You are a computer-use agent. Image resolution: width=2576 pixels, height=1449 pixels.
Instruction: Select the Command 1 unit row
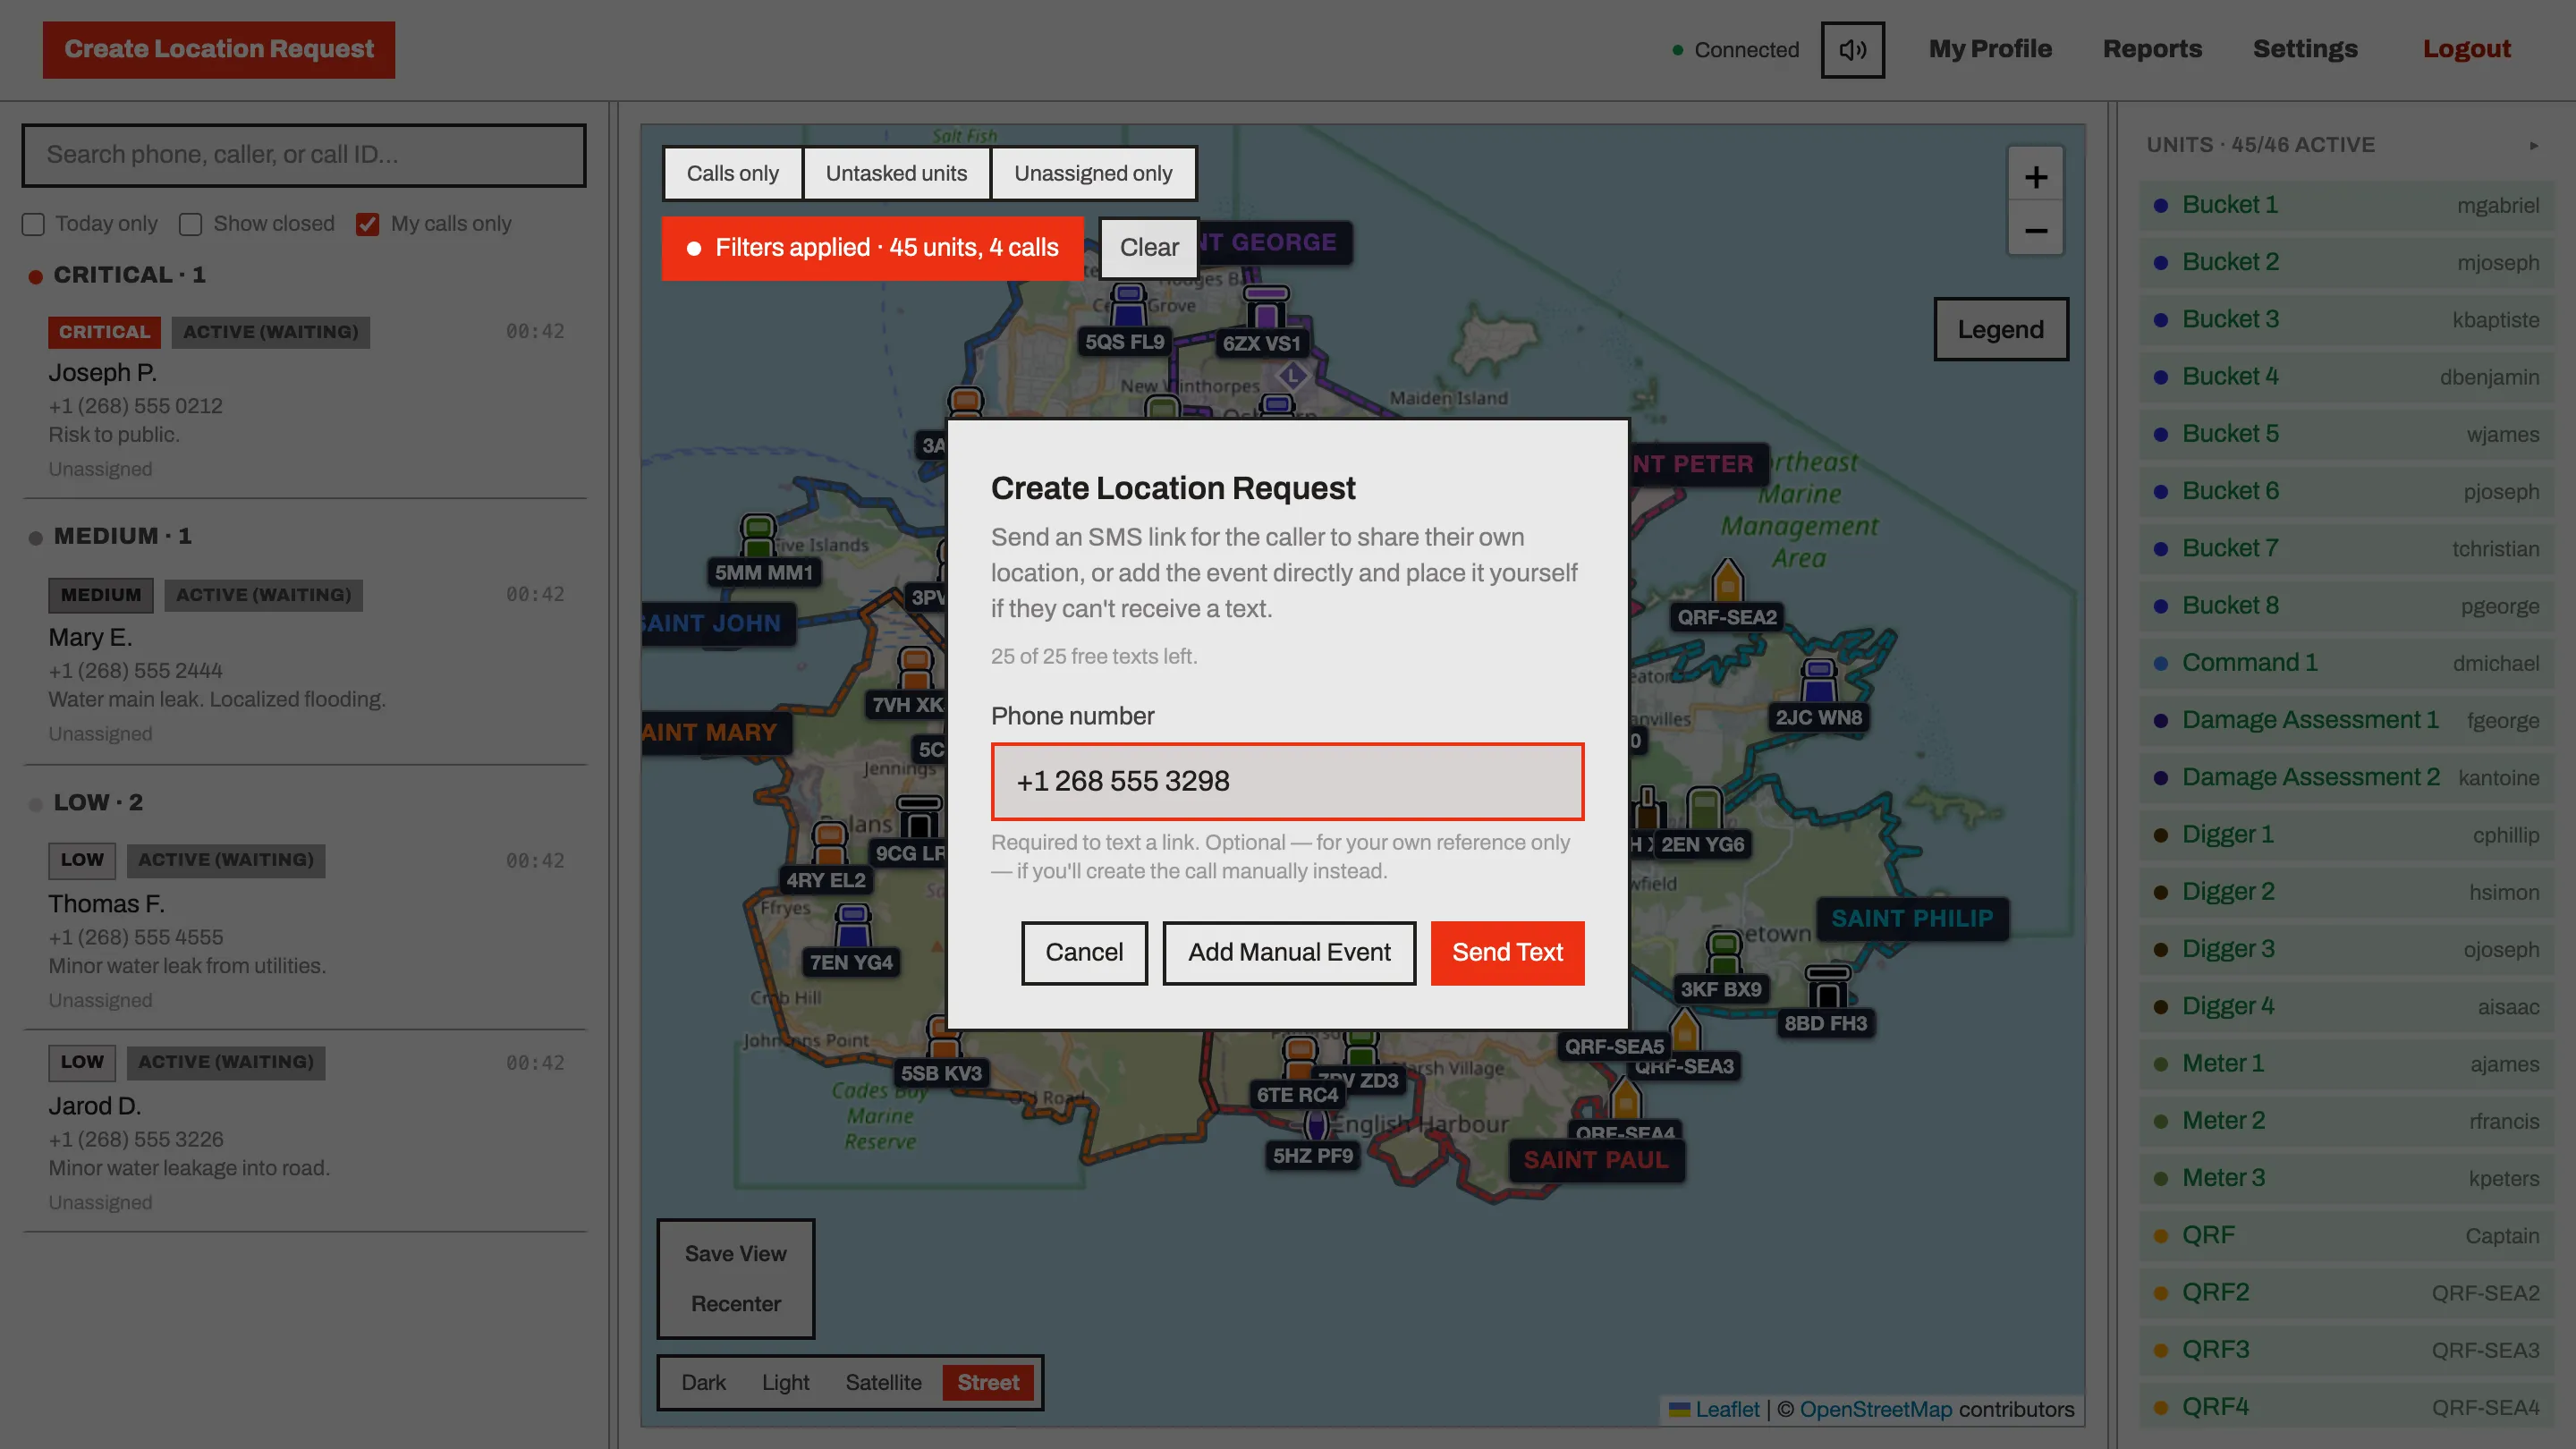point(2346,663)
